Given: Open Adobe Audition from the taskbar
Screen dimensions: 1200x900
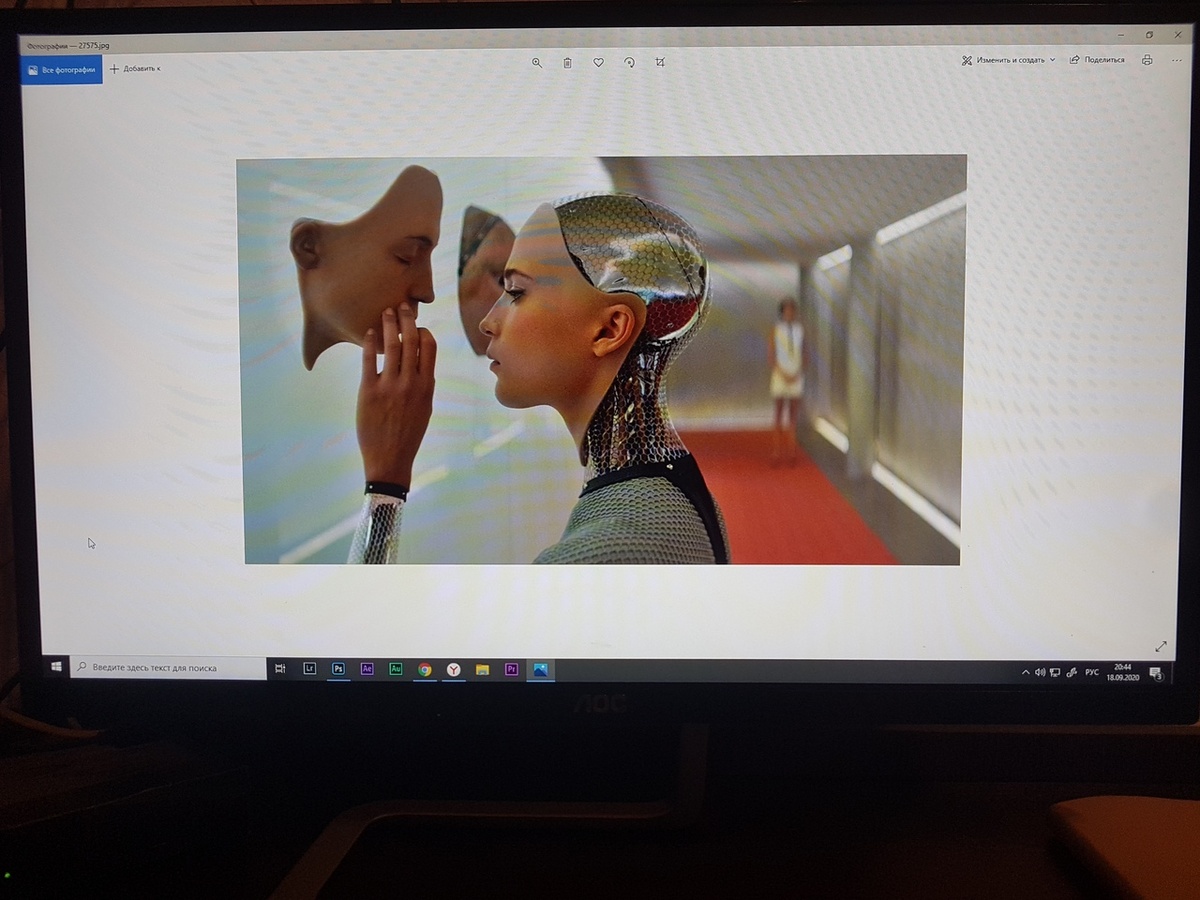Looking at the screenshot, I should pos(396,669).
